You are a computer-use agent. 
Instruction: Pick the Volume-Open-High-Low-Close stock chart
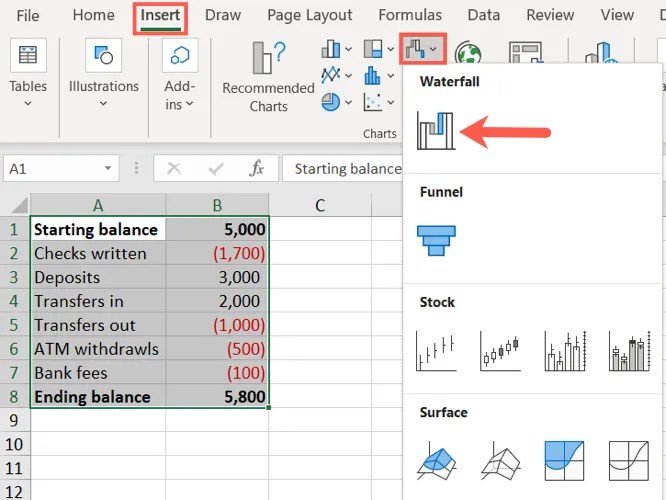[x=629, y=351]
